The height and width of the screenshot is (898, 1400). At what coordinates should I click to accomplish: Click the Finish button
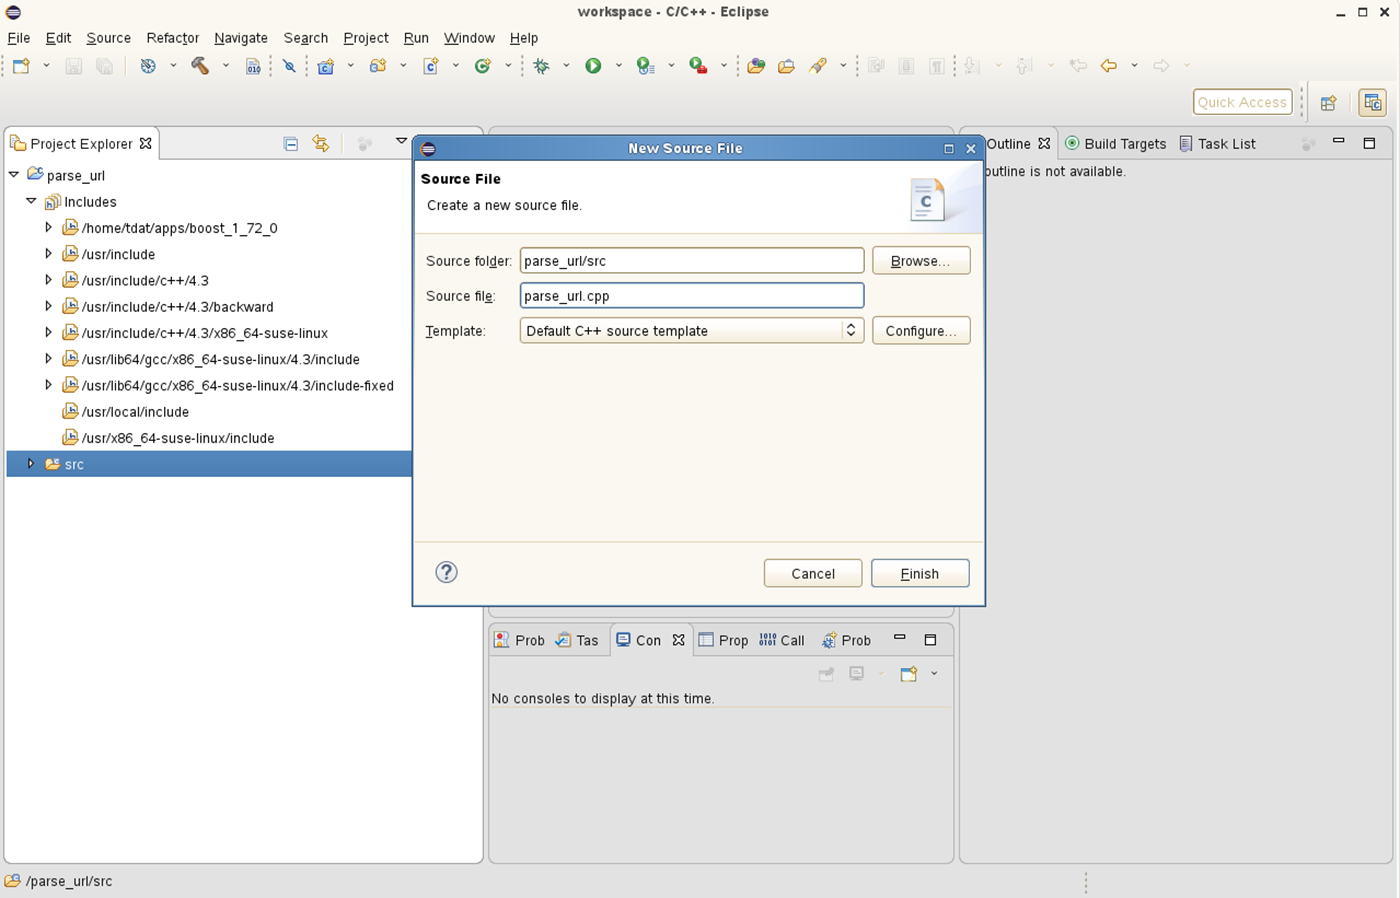(x=920, y=573)
